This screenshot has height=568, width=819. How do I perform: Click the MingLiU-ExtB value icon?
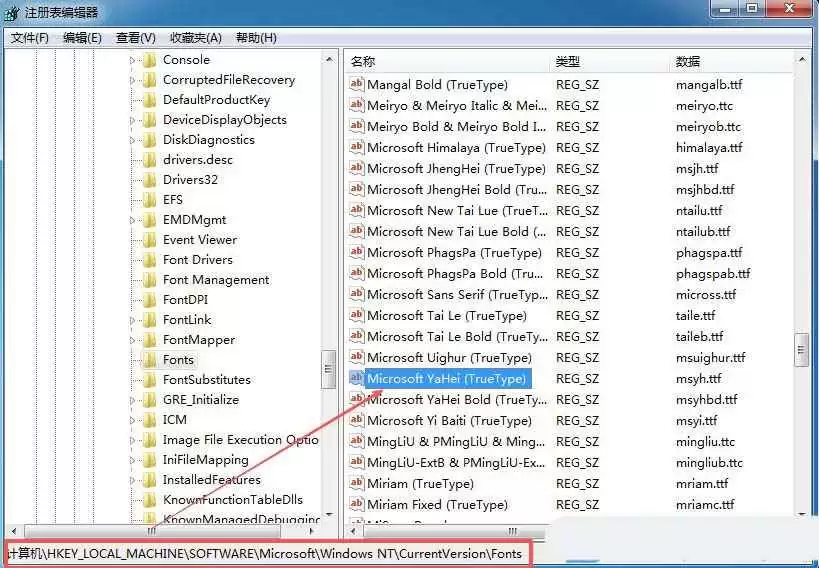click(x=356, y=462)
